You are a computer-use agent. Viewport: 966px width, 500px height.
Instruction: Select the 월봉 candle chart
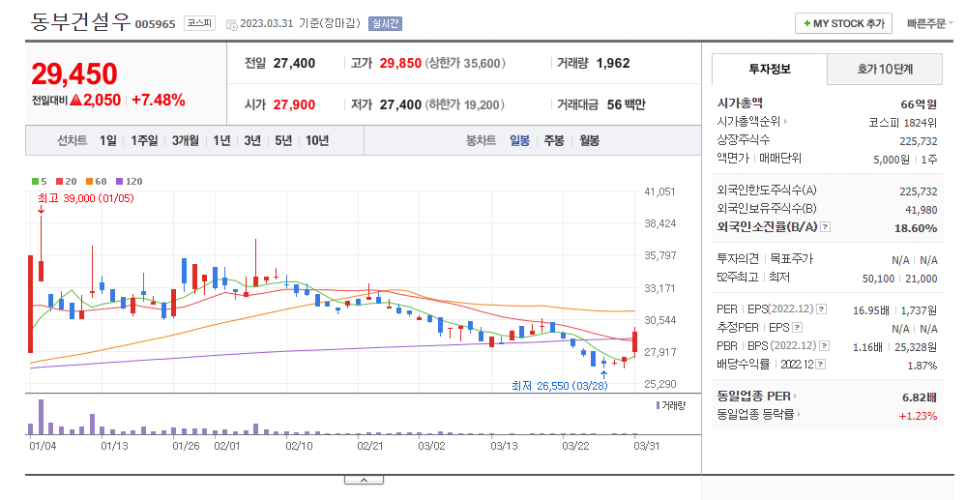pos(589,140)
